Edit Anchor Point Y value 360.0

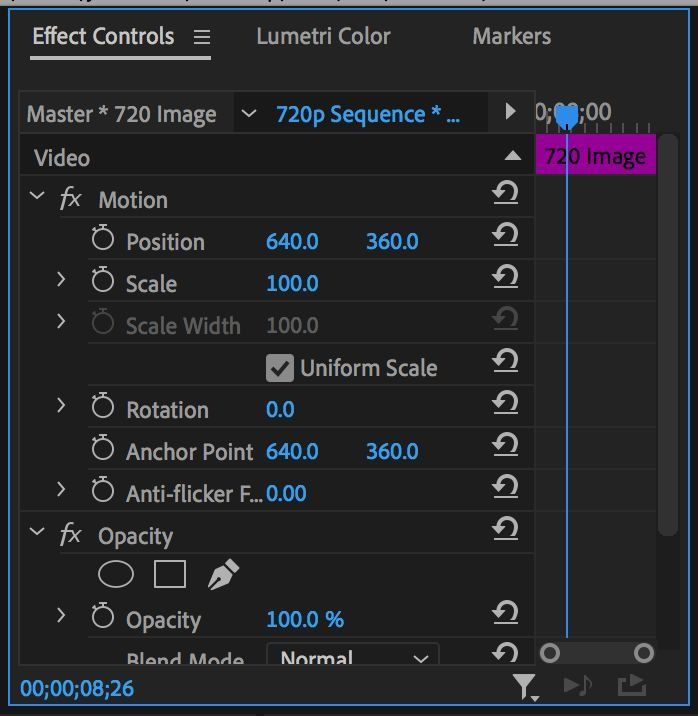(x=392, y=451)
